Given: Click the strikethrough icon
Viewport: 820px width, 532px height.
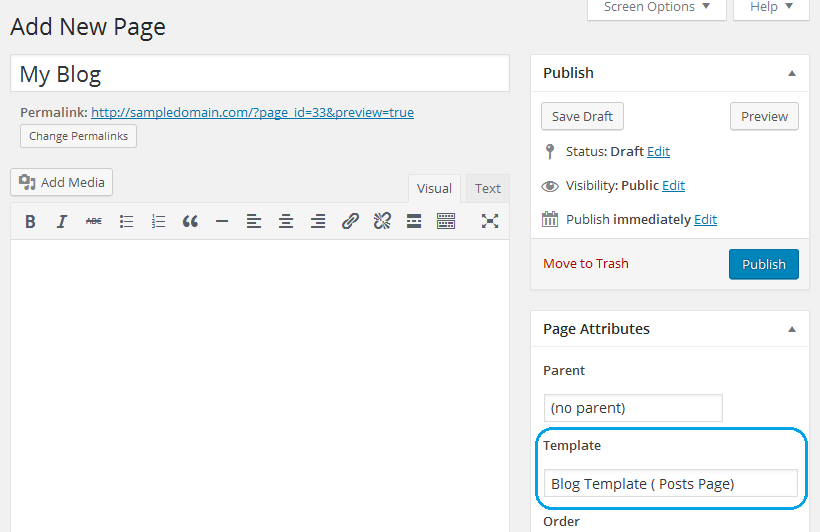Looking at the screenshot, I should 94,221.
